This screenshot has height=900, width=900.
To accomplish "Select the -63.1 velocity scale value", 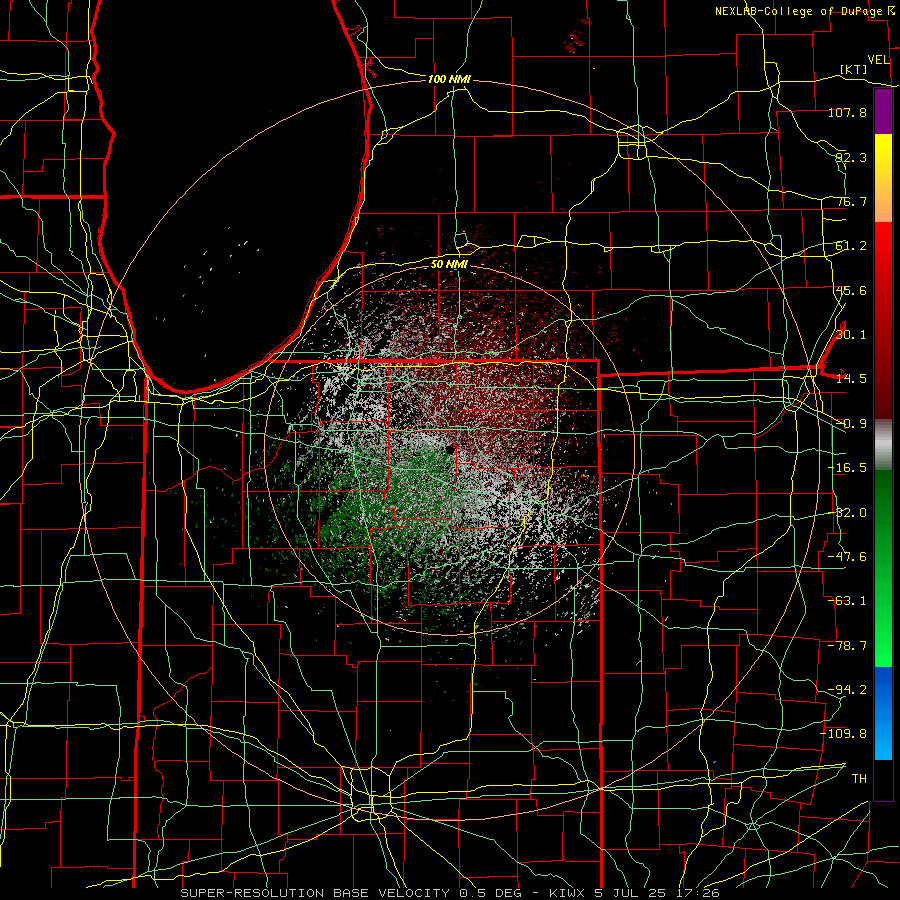I will [x=847, y=601].
